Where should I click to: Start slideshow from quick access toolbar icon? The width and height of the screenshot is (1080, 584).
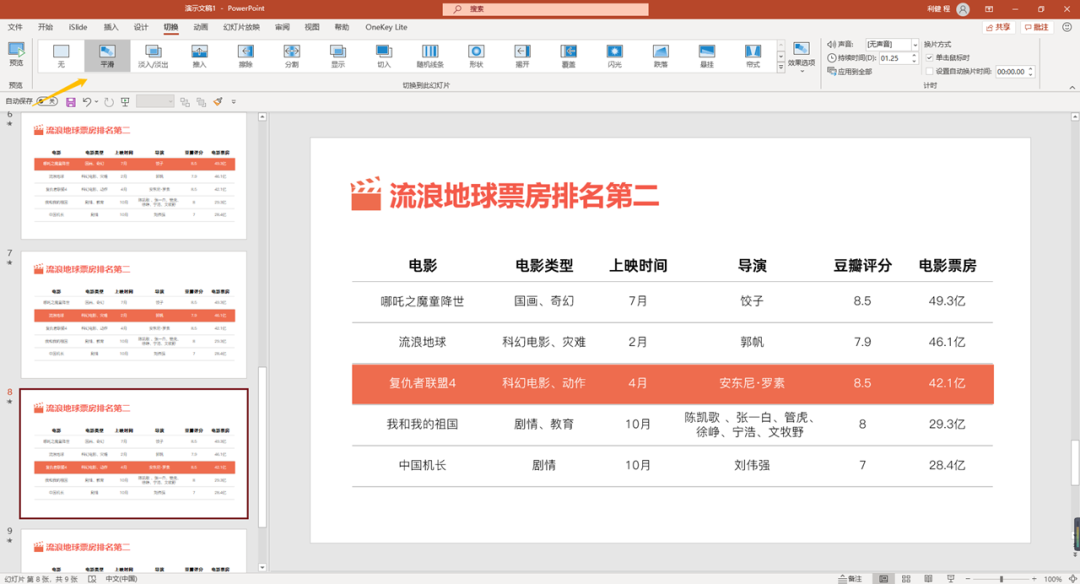125,102
